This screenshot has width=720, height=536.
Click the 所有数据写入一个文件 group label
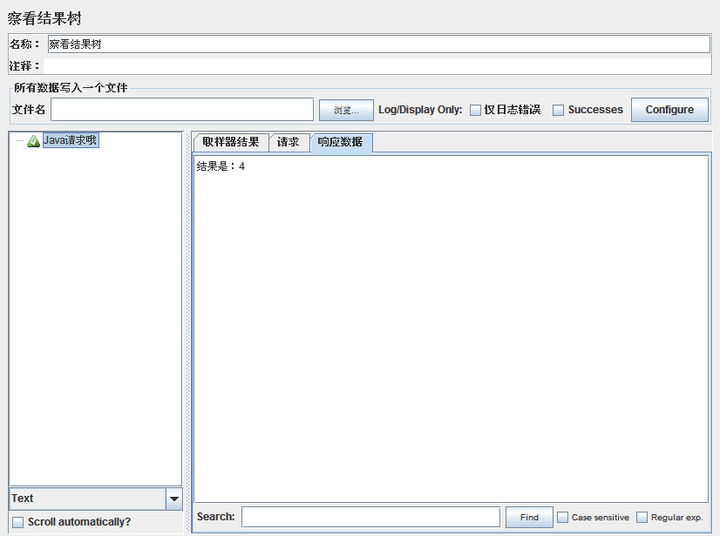point(71,88)
